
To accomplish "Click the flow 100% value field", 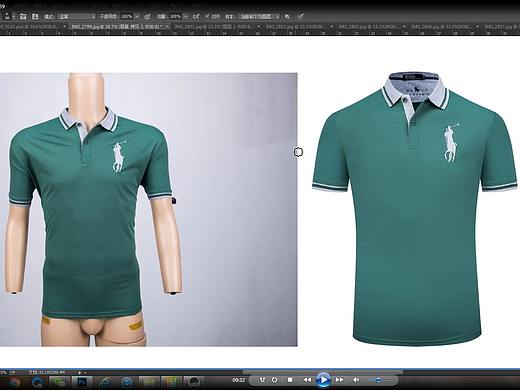I will 176,16.
